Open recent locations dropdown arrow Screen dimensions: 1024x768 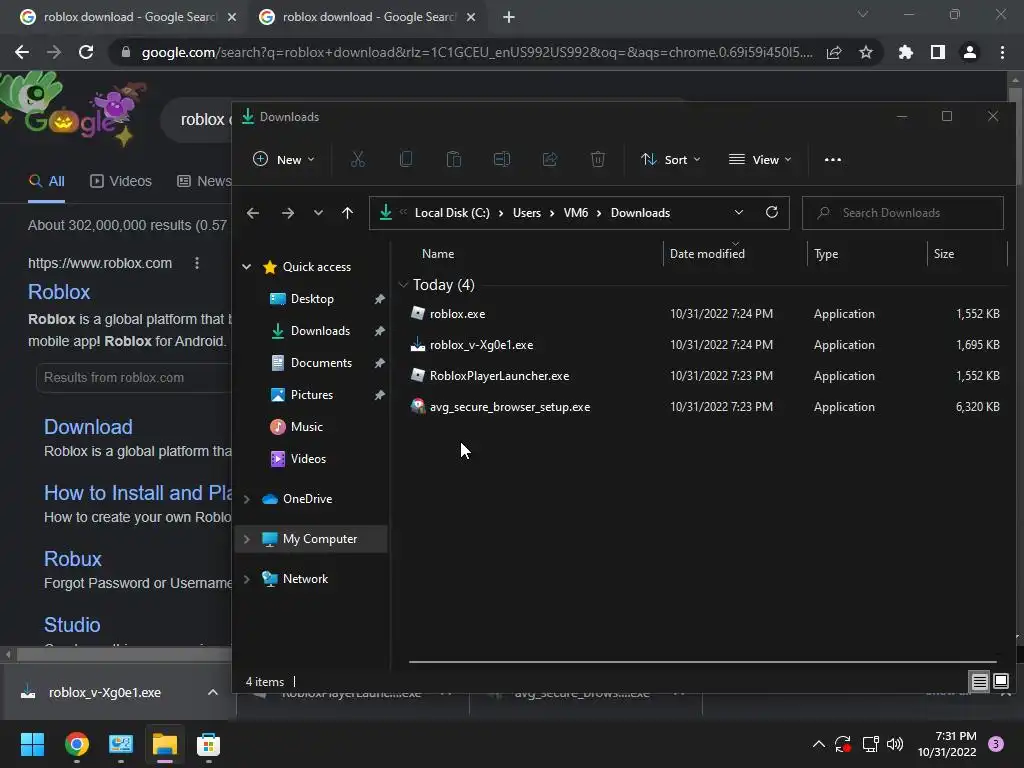[318, 213]
